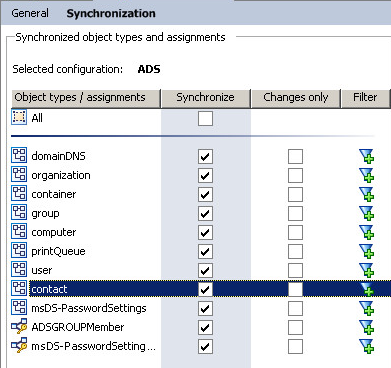This screenshot has height=368, width=391.
Task: Add filter for ADSGROUPMember assignment
Action: pyautogui.click(x=366, y=327)
